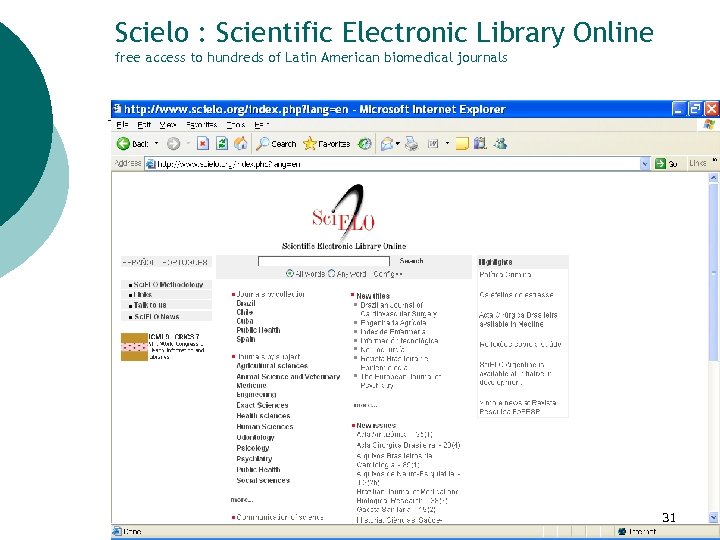Open the Cuba journals collection link
The image size is (720, 540).
click(245, 321)
